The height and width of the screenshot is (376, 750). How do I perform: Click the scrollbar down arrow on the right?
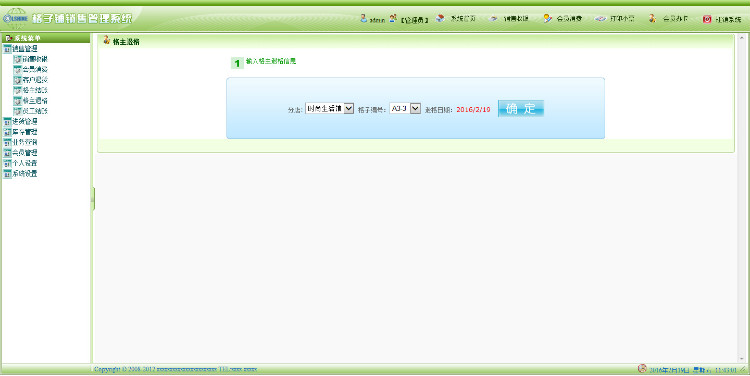742,360
